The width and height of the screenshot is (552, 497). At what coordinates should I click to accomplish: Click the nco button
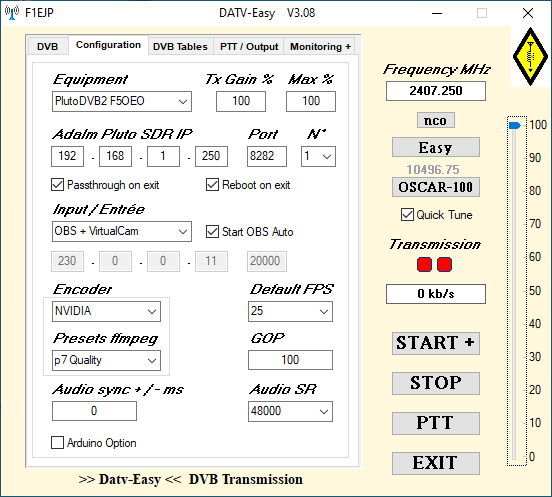[436, 120]
